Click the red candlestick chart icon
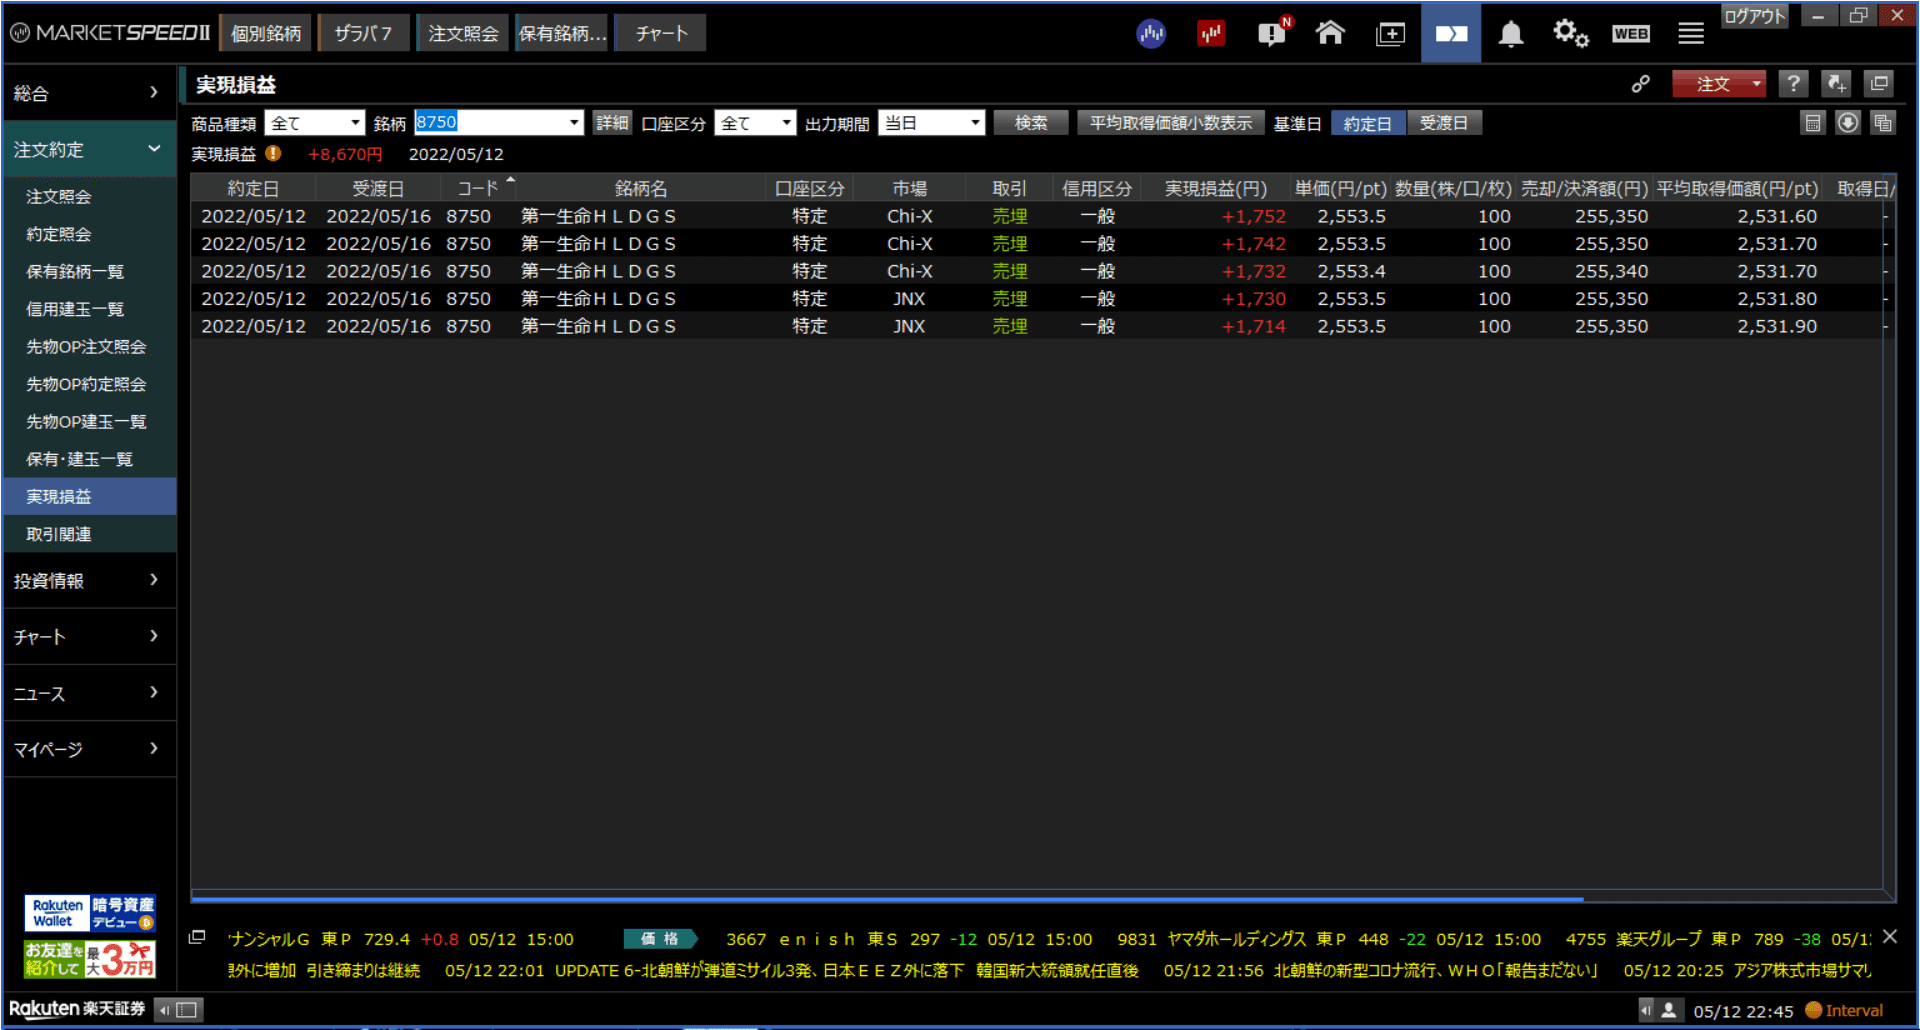The height and width of the screenshot is (1030, 1920). (x=1211, y=34)
